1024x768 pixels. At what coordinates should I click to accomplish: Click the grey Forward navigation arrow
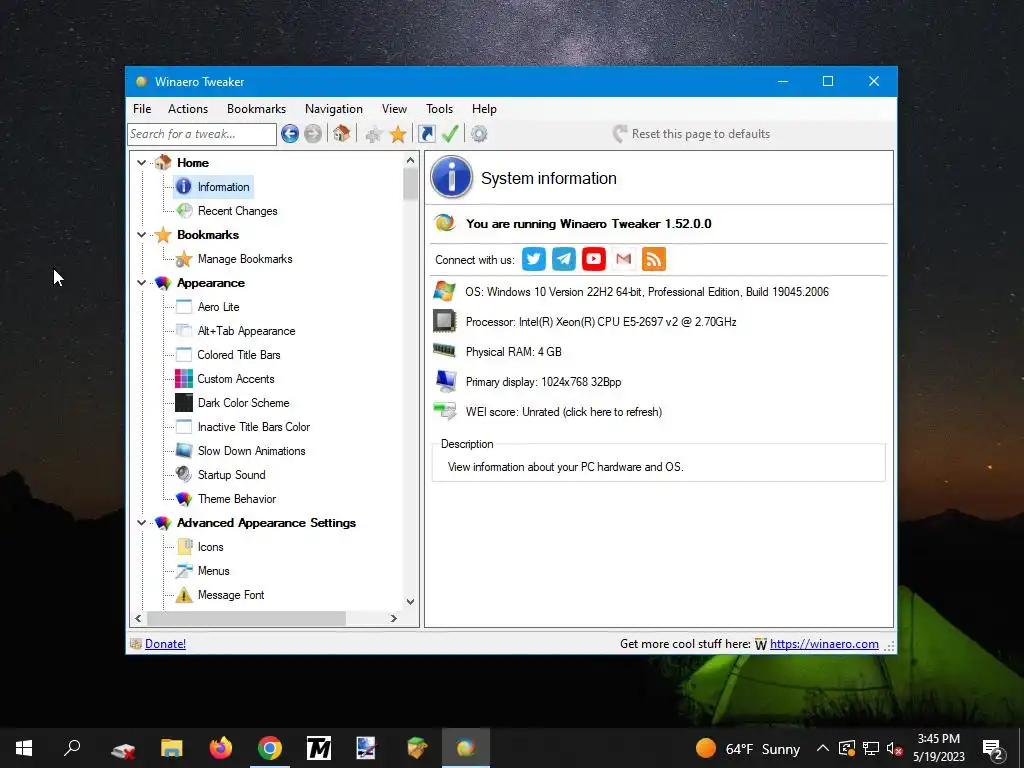(313, 134)
